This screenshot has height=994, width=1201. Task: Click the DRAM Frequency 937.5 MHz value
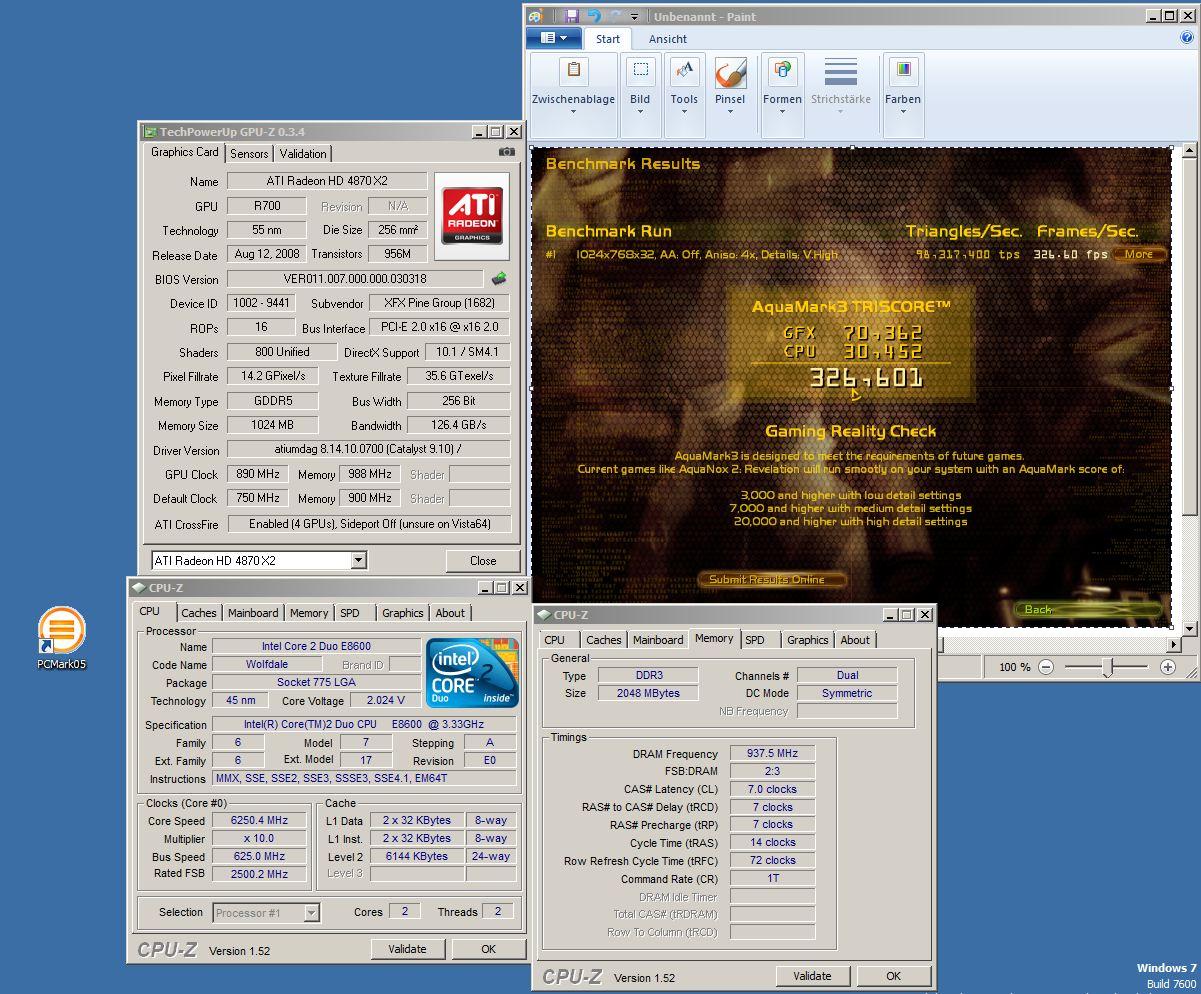pos(772,754)
